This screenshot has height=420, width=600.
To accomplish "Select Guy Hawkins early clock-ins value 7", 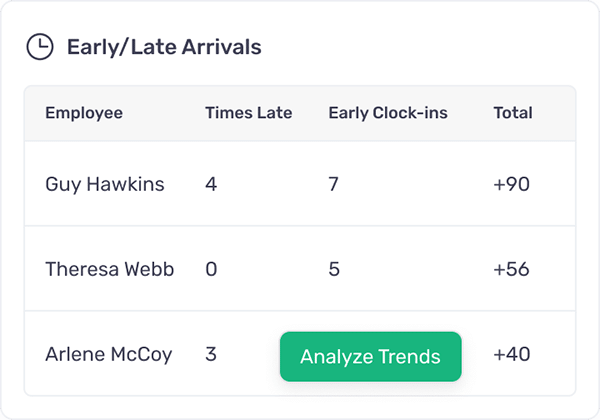I will click(x=333, y=184).
